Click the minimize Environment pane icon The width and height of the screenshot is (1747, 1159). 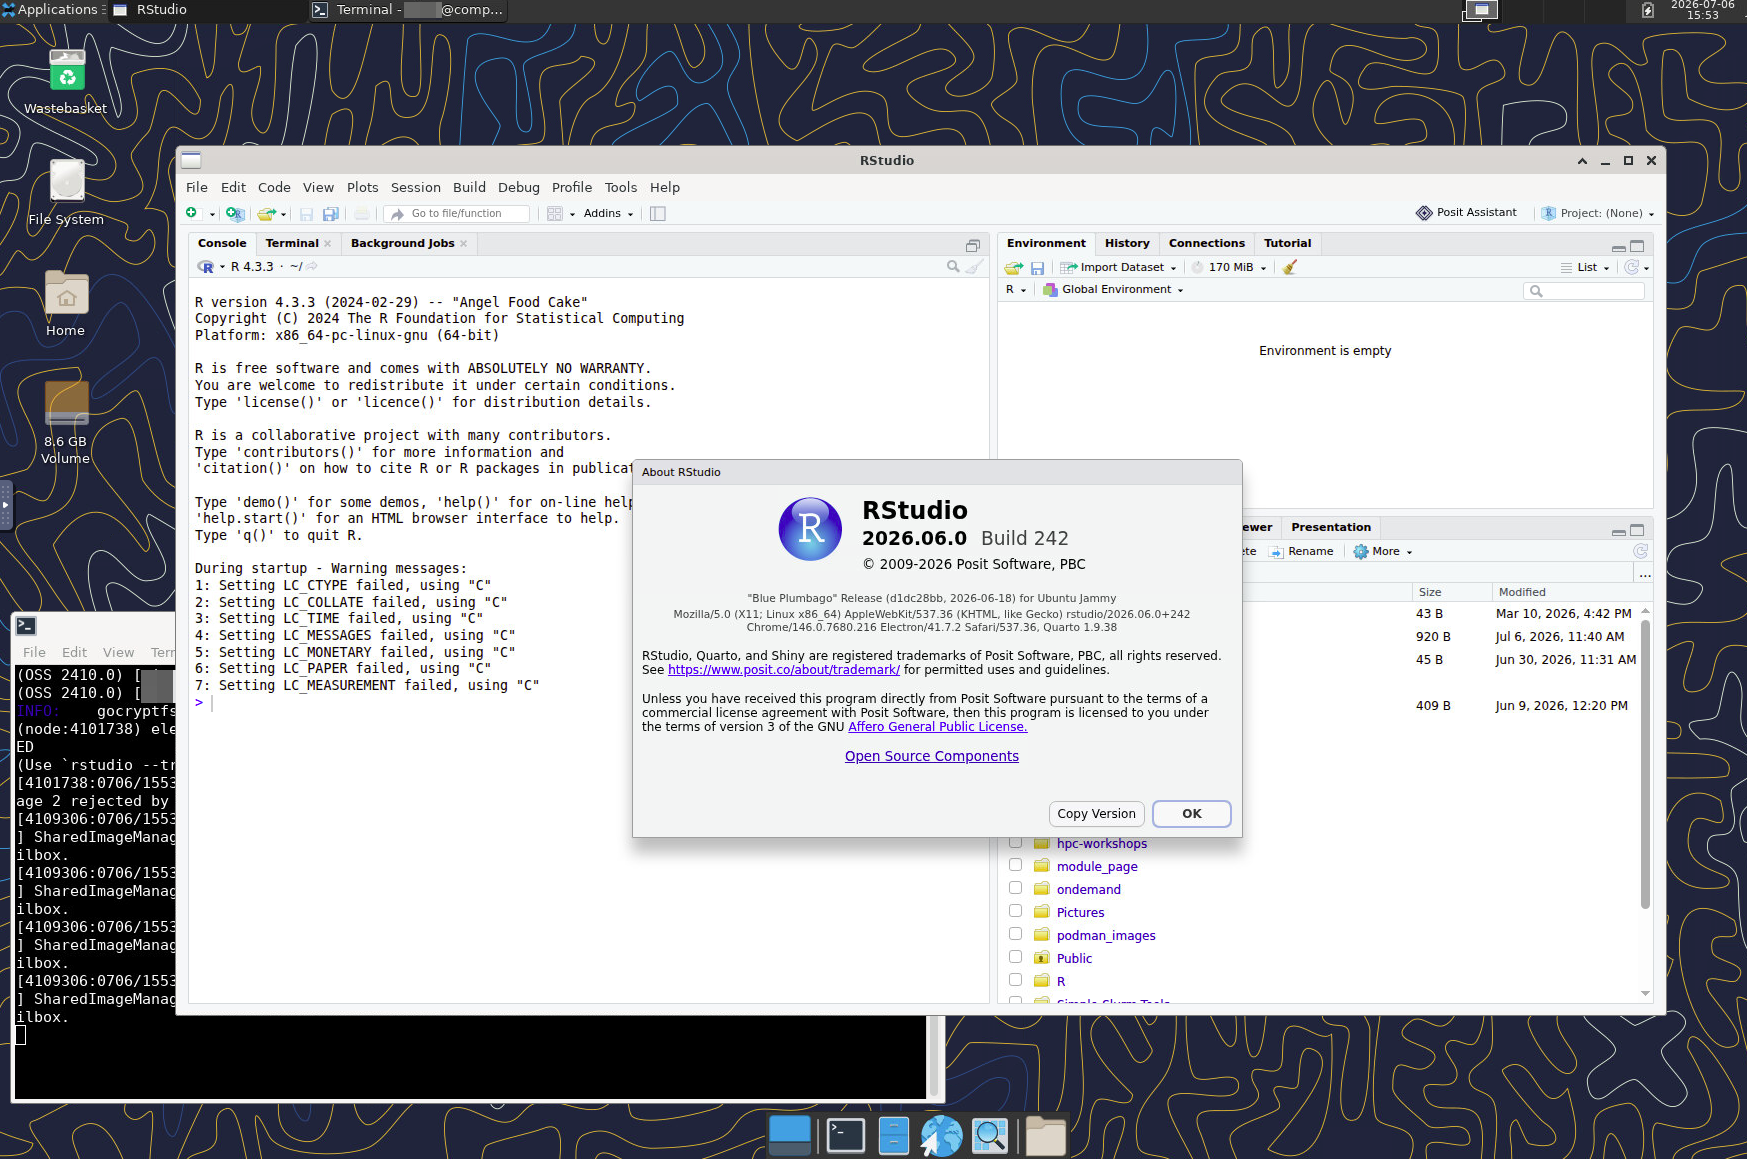tap(1618, 247)
